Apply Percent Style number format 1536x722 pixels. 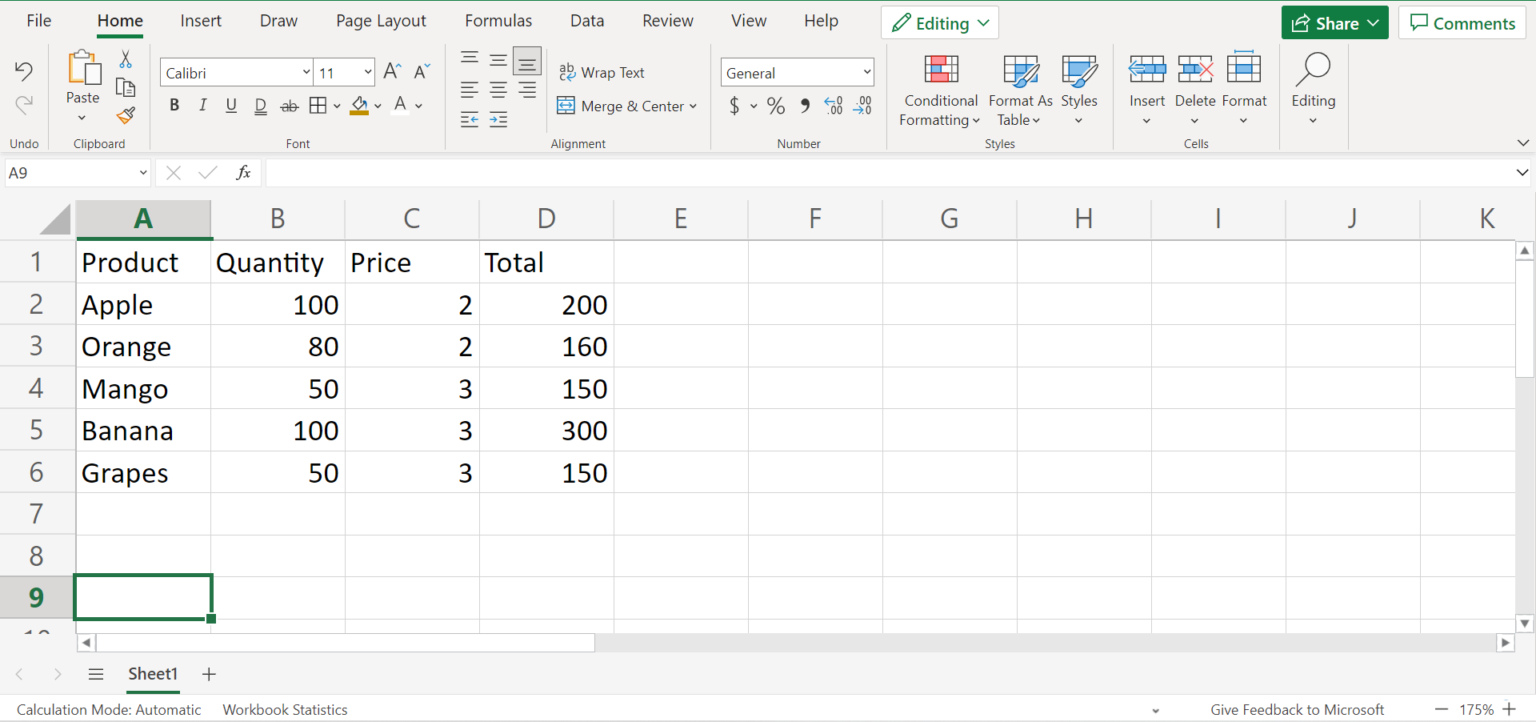click(776, 106)
